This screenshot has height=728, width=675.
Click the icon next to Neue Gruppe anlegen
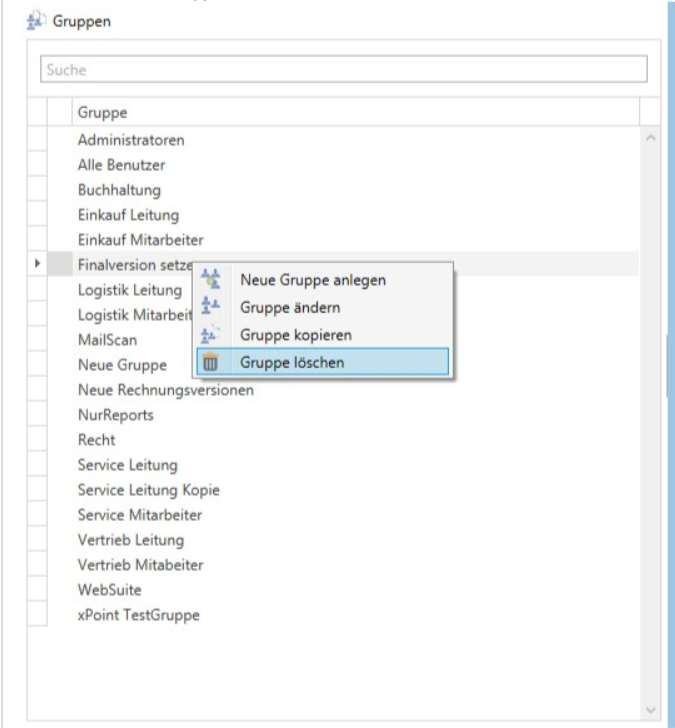(211, 280)
